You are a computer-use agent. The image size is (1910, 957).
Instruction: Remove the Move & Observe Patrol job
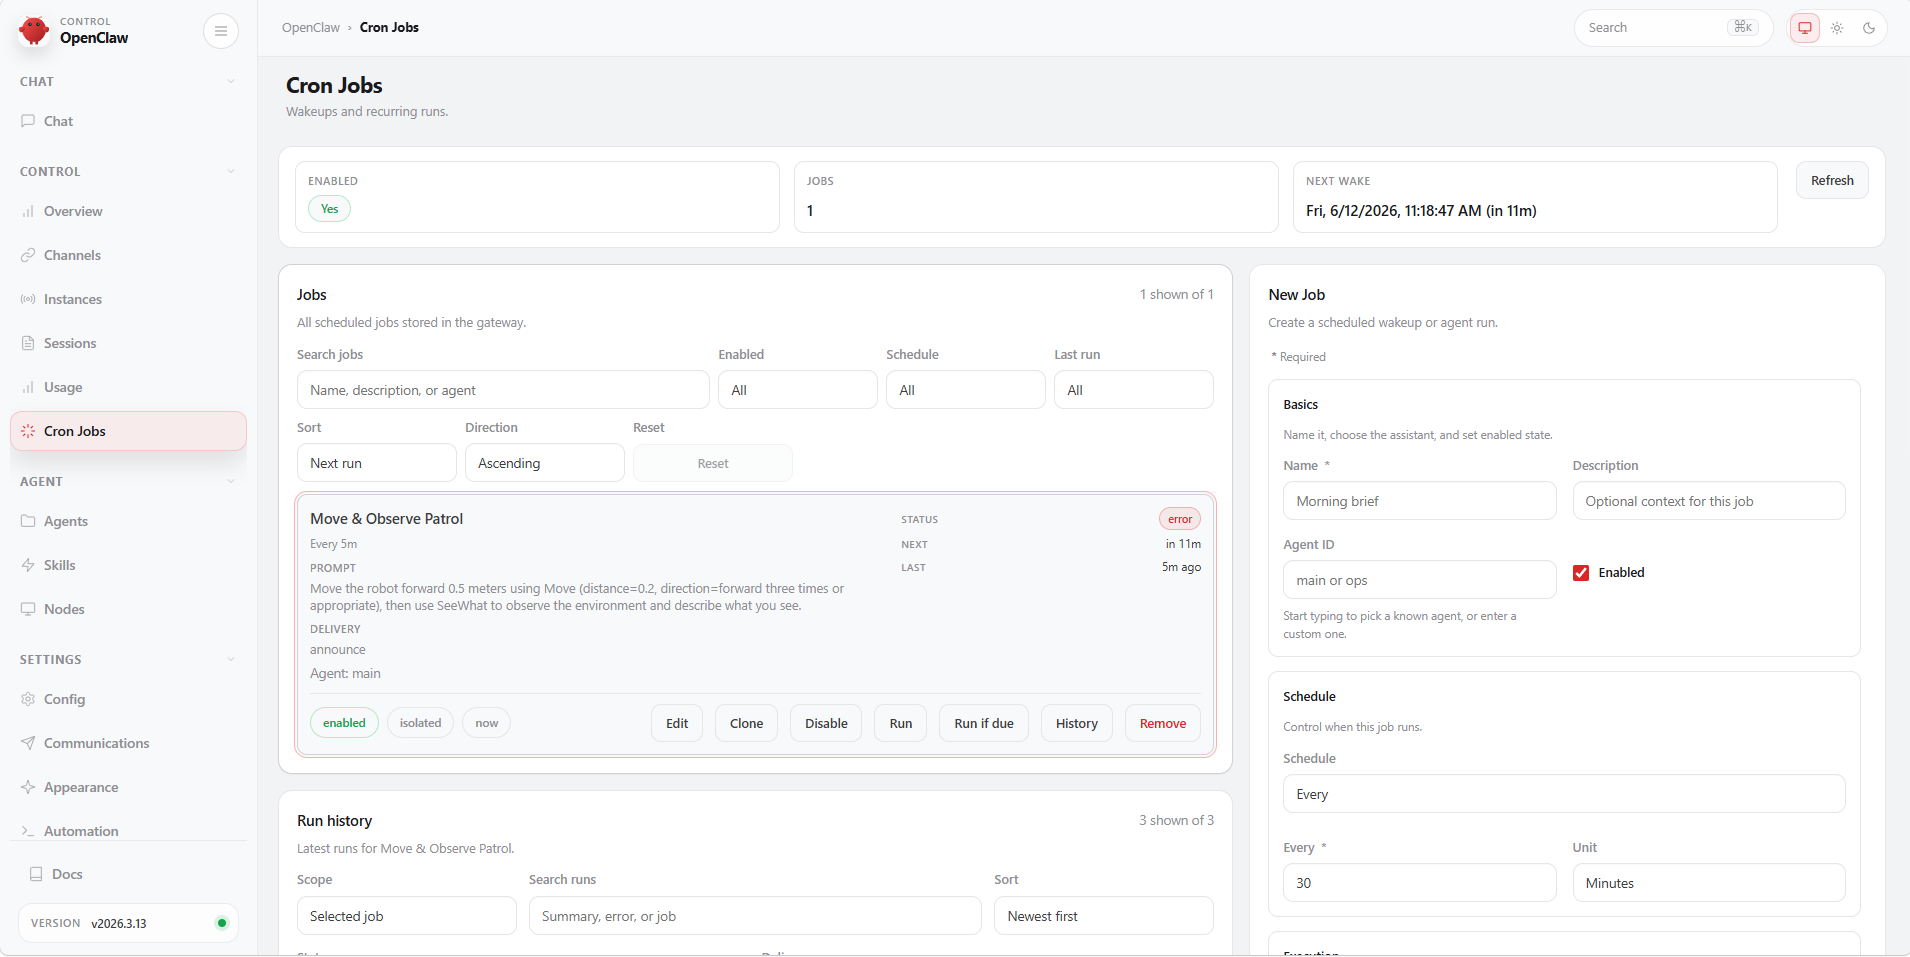pos(1163,723)
